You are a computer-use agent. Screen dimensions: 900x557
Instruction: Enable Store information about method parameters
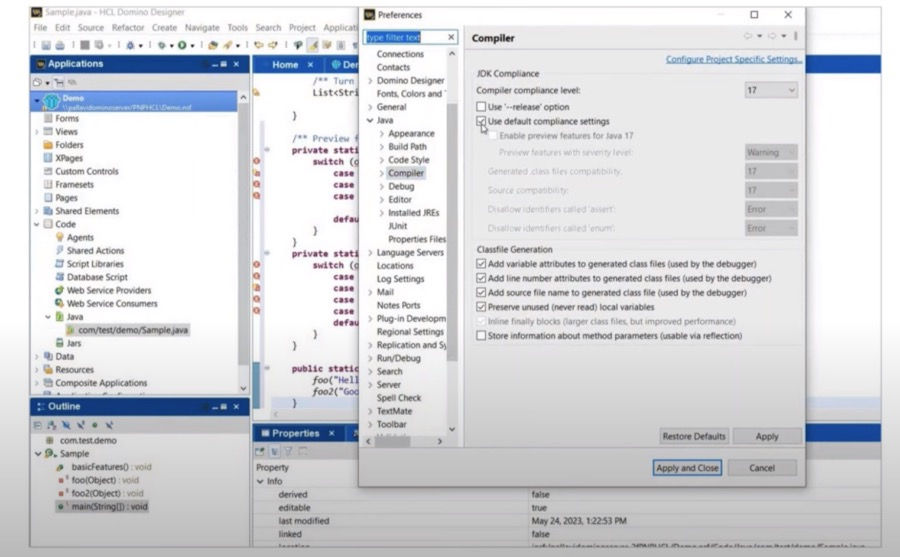pyautogui.click(x=481, y=336)
